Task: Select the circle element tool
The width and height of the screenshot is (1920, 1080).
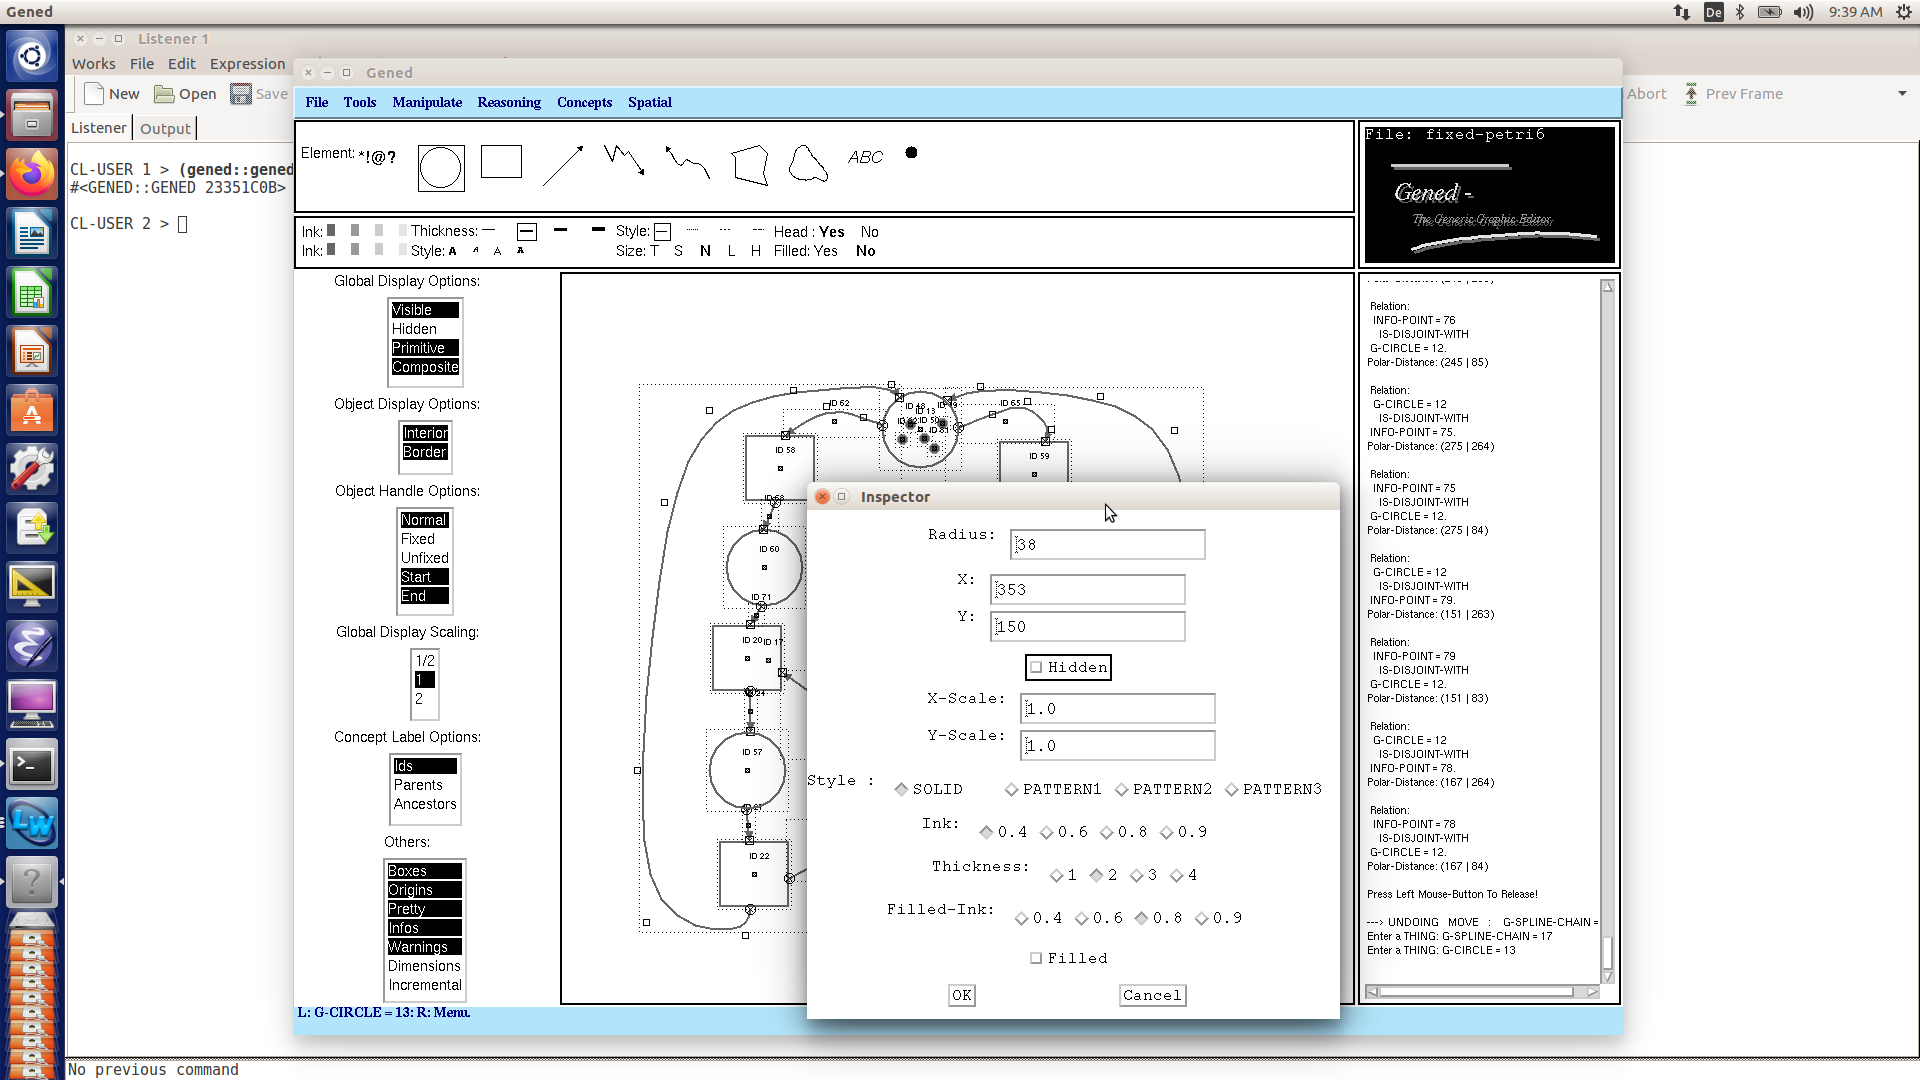Action: (441, 167)
